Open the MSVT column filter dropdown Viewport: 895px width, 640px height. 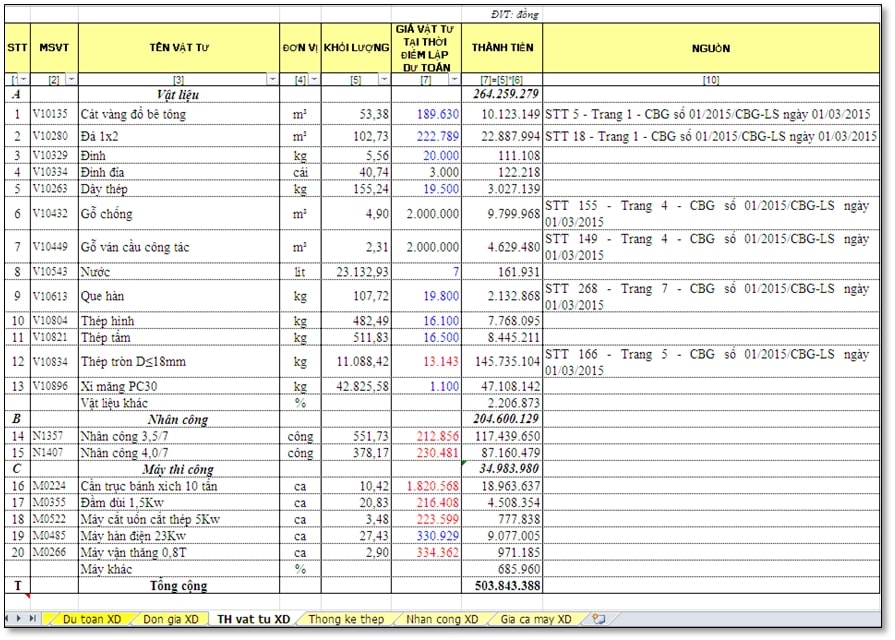(70, 79)
